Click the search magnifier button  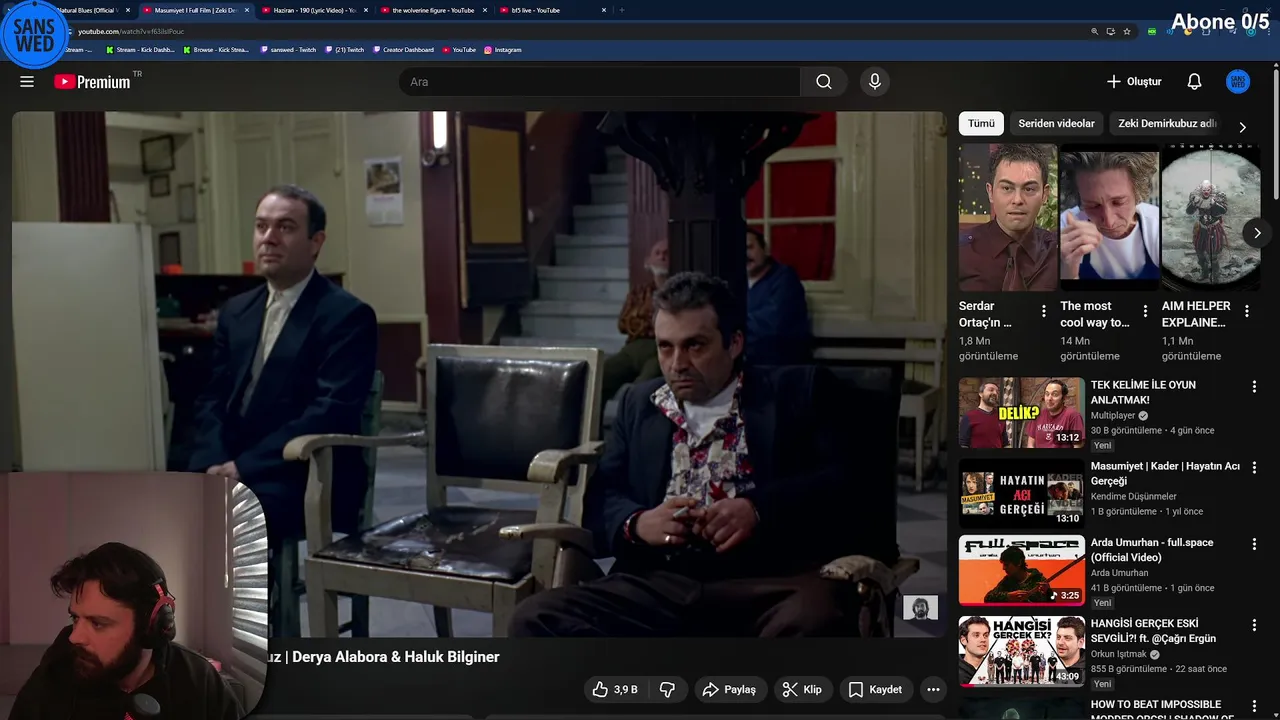(824, 82)
